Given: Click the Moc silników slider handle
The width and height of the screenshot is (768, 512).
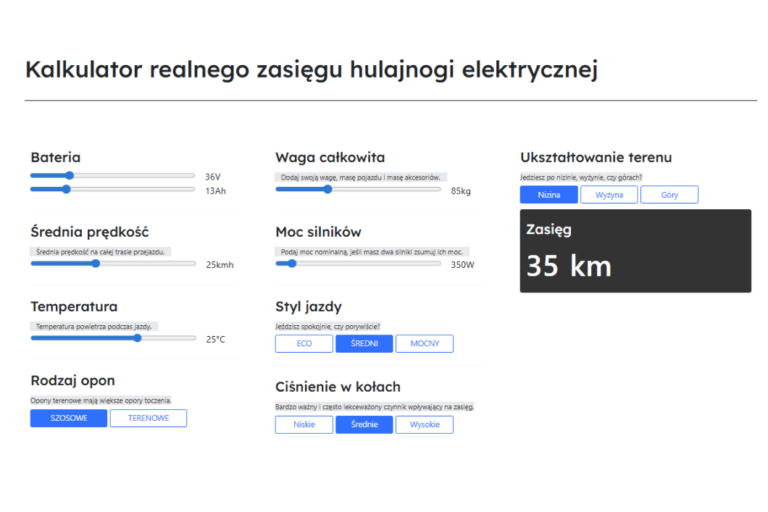Looking at the screenshot, I should pyautogui.click(x=292, y=264).
